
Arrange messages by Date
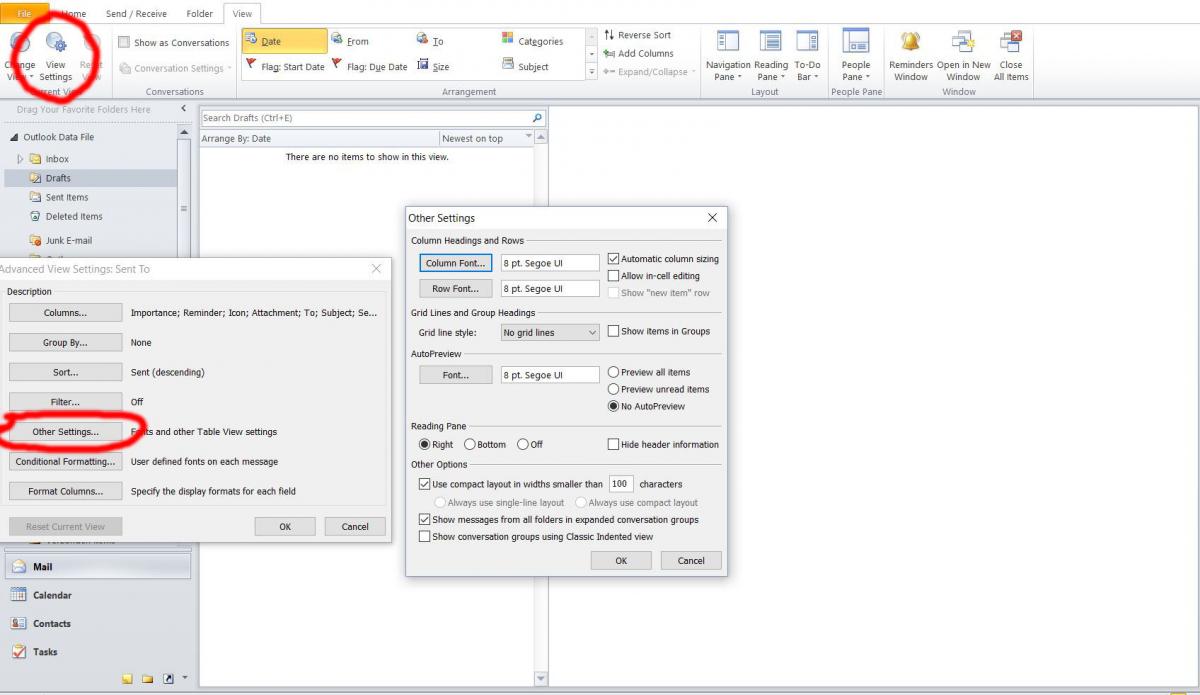284,41
